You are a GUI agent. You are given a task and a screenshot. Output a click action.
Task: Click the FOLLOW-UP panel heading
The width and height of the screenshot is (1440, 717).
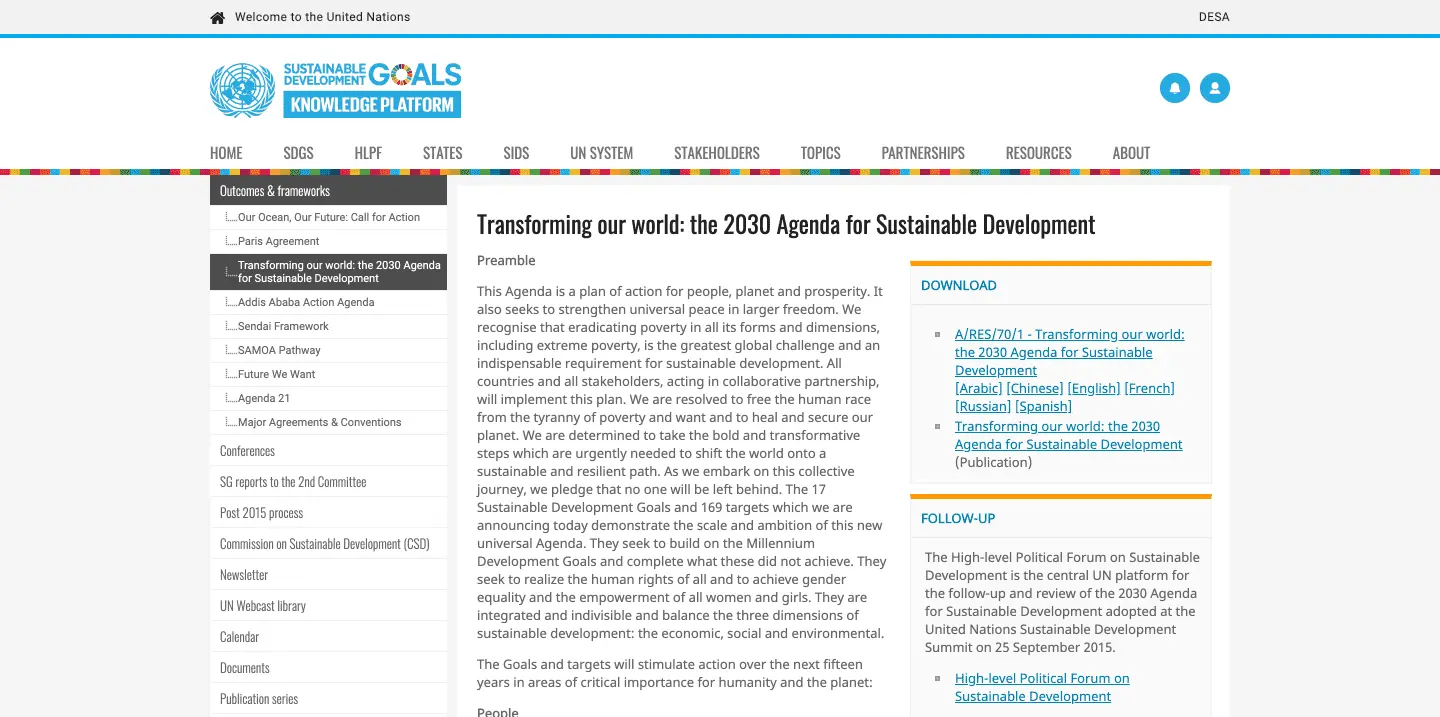point(958,518)
